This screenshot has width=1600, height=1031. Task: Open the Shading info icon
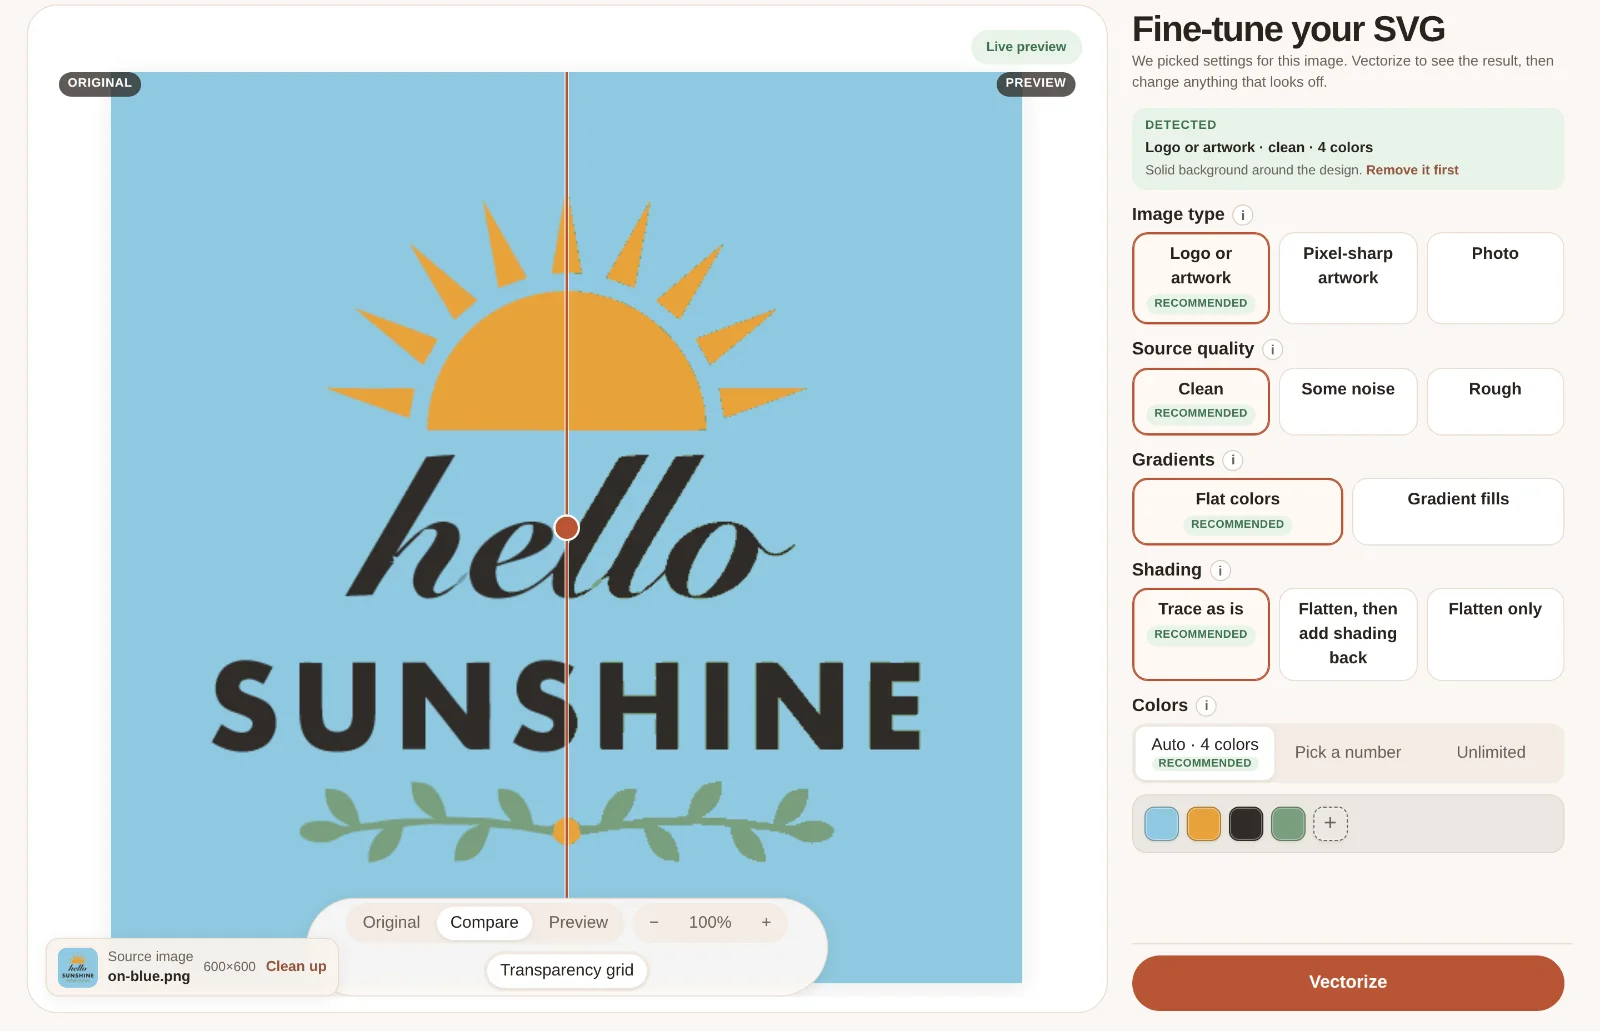click(1220, 570)
